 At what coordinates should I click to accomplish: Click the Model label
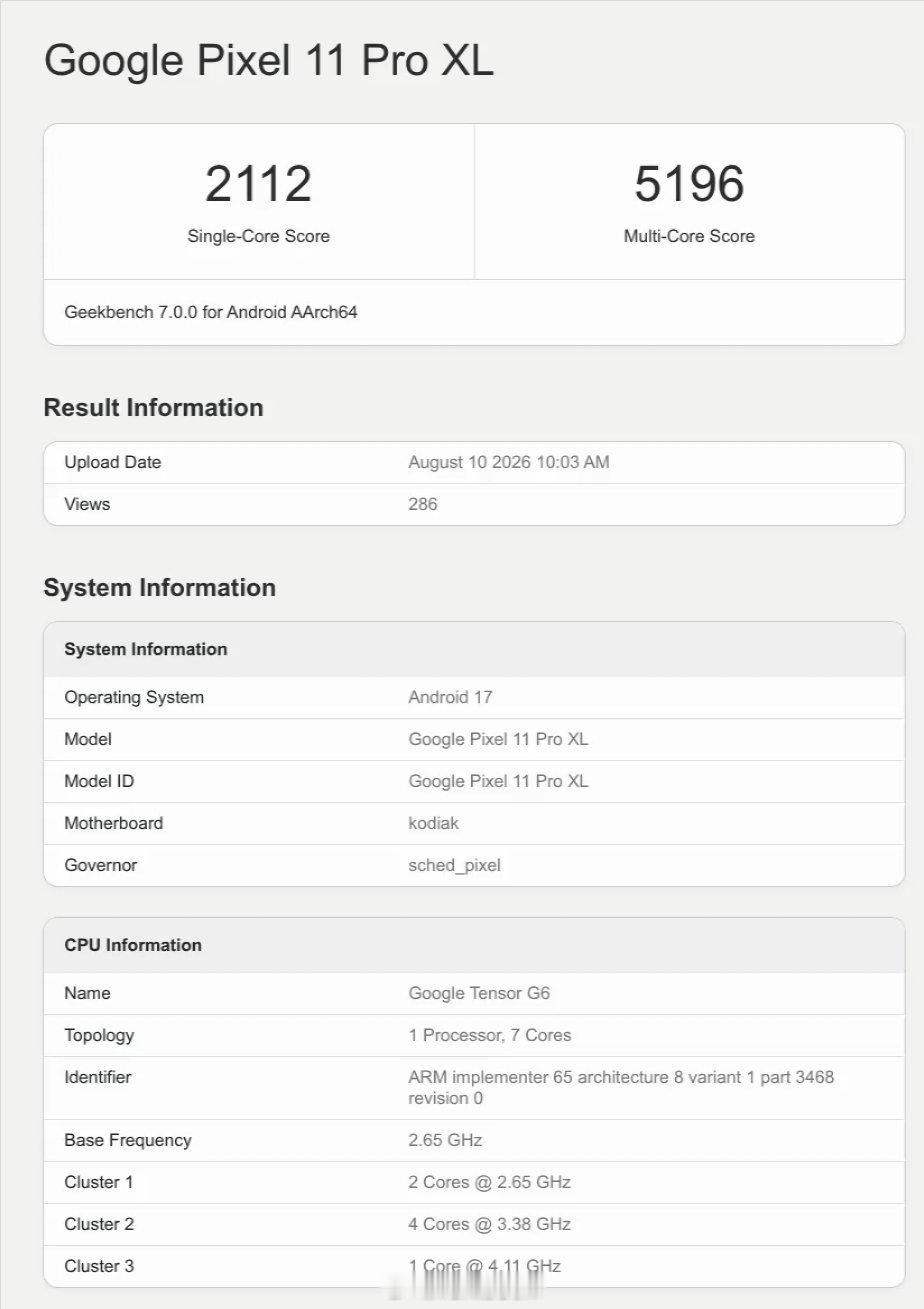tap(88, 739)
